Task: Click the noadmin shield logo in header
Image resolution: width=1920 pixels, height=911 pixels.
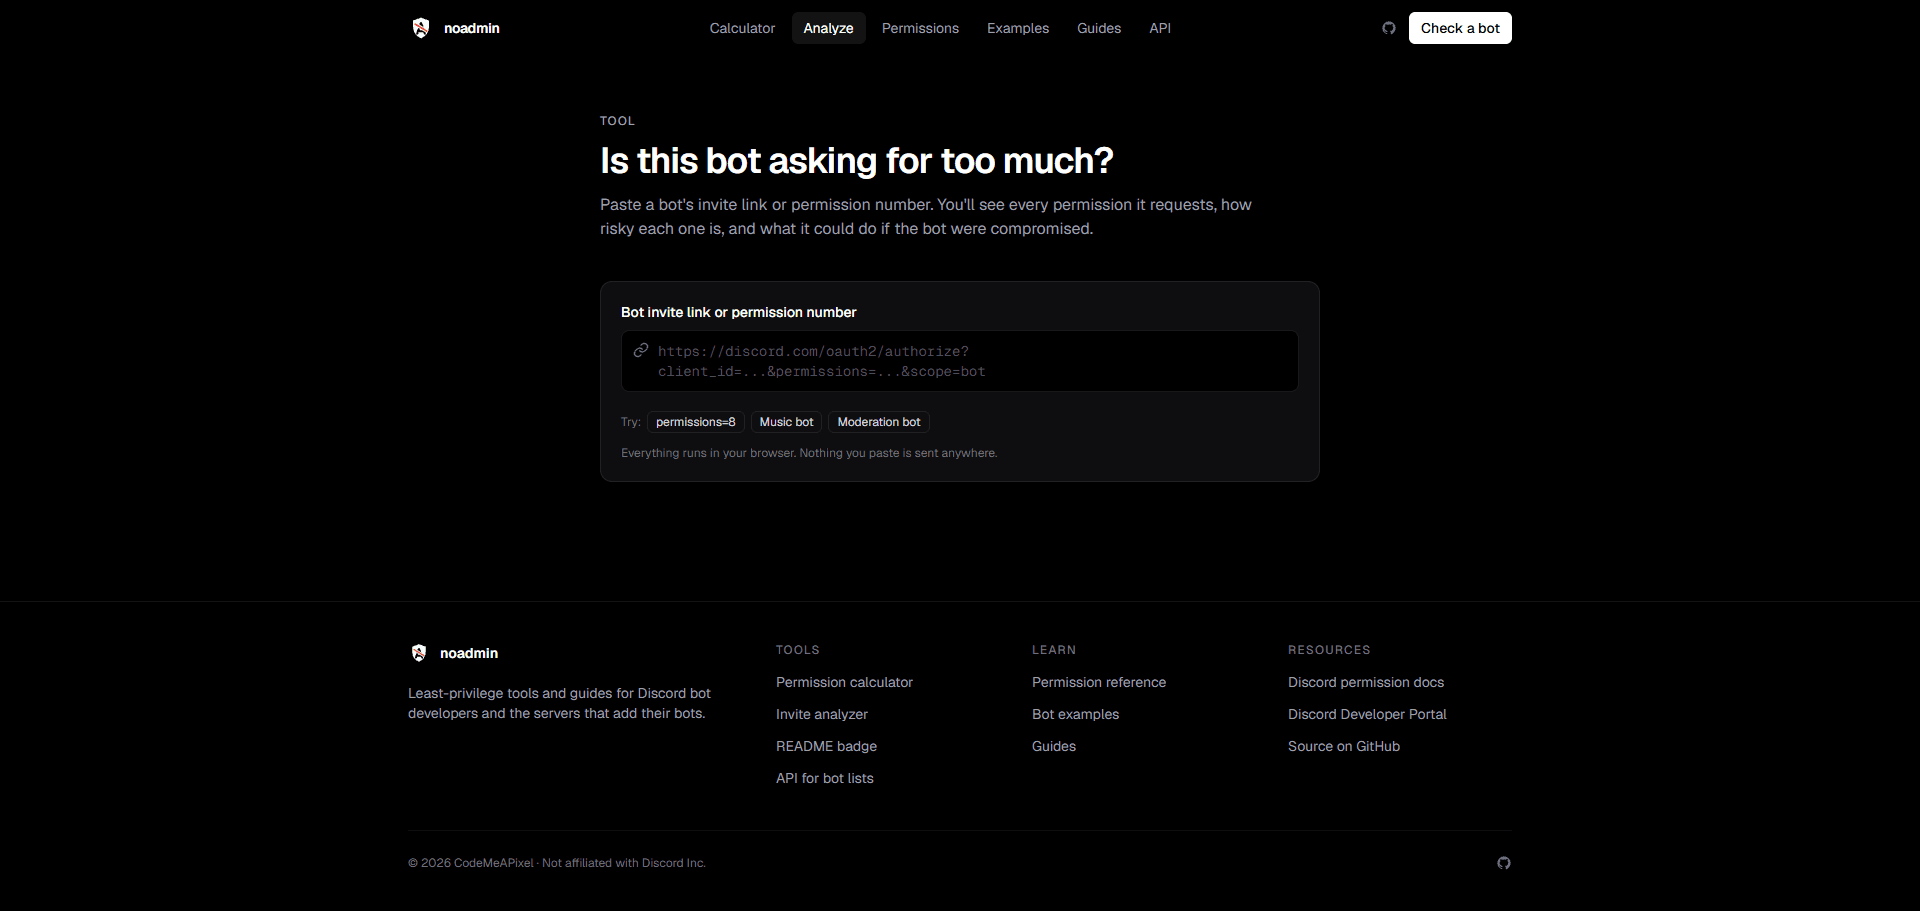Action: click(x=421, y=28)
